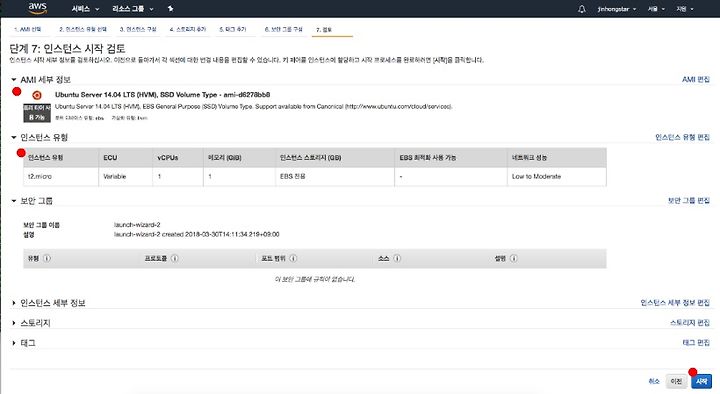
Task: Click the 스토리지 편집 link
Action: pos(690,323)
